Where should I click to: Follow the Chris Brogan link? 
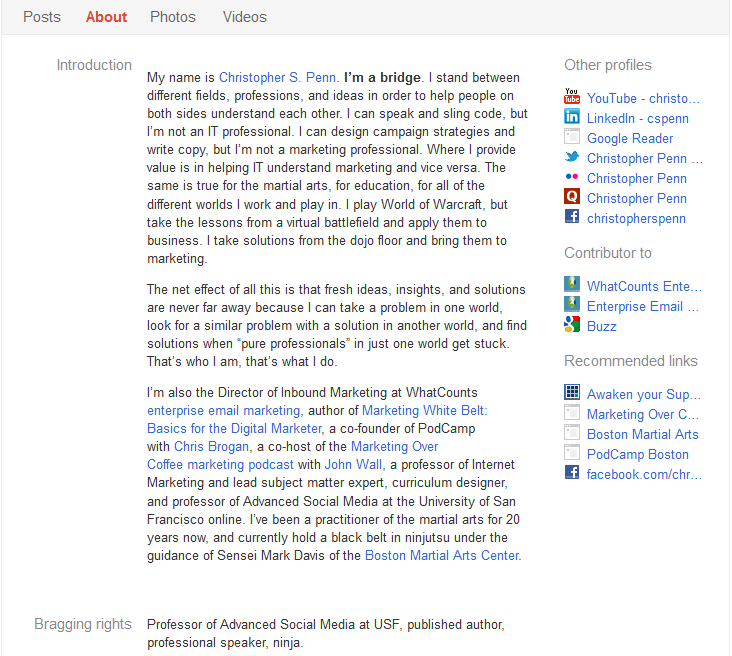pos(213,446)
